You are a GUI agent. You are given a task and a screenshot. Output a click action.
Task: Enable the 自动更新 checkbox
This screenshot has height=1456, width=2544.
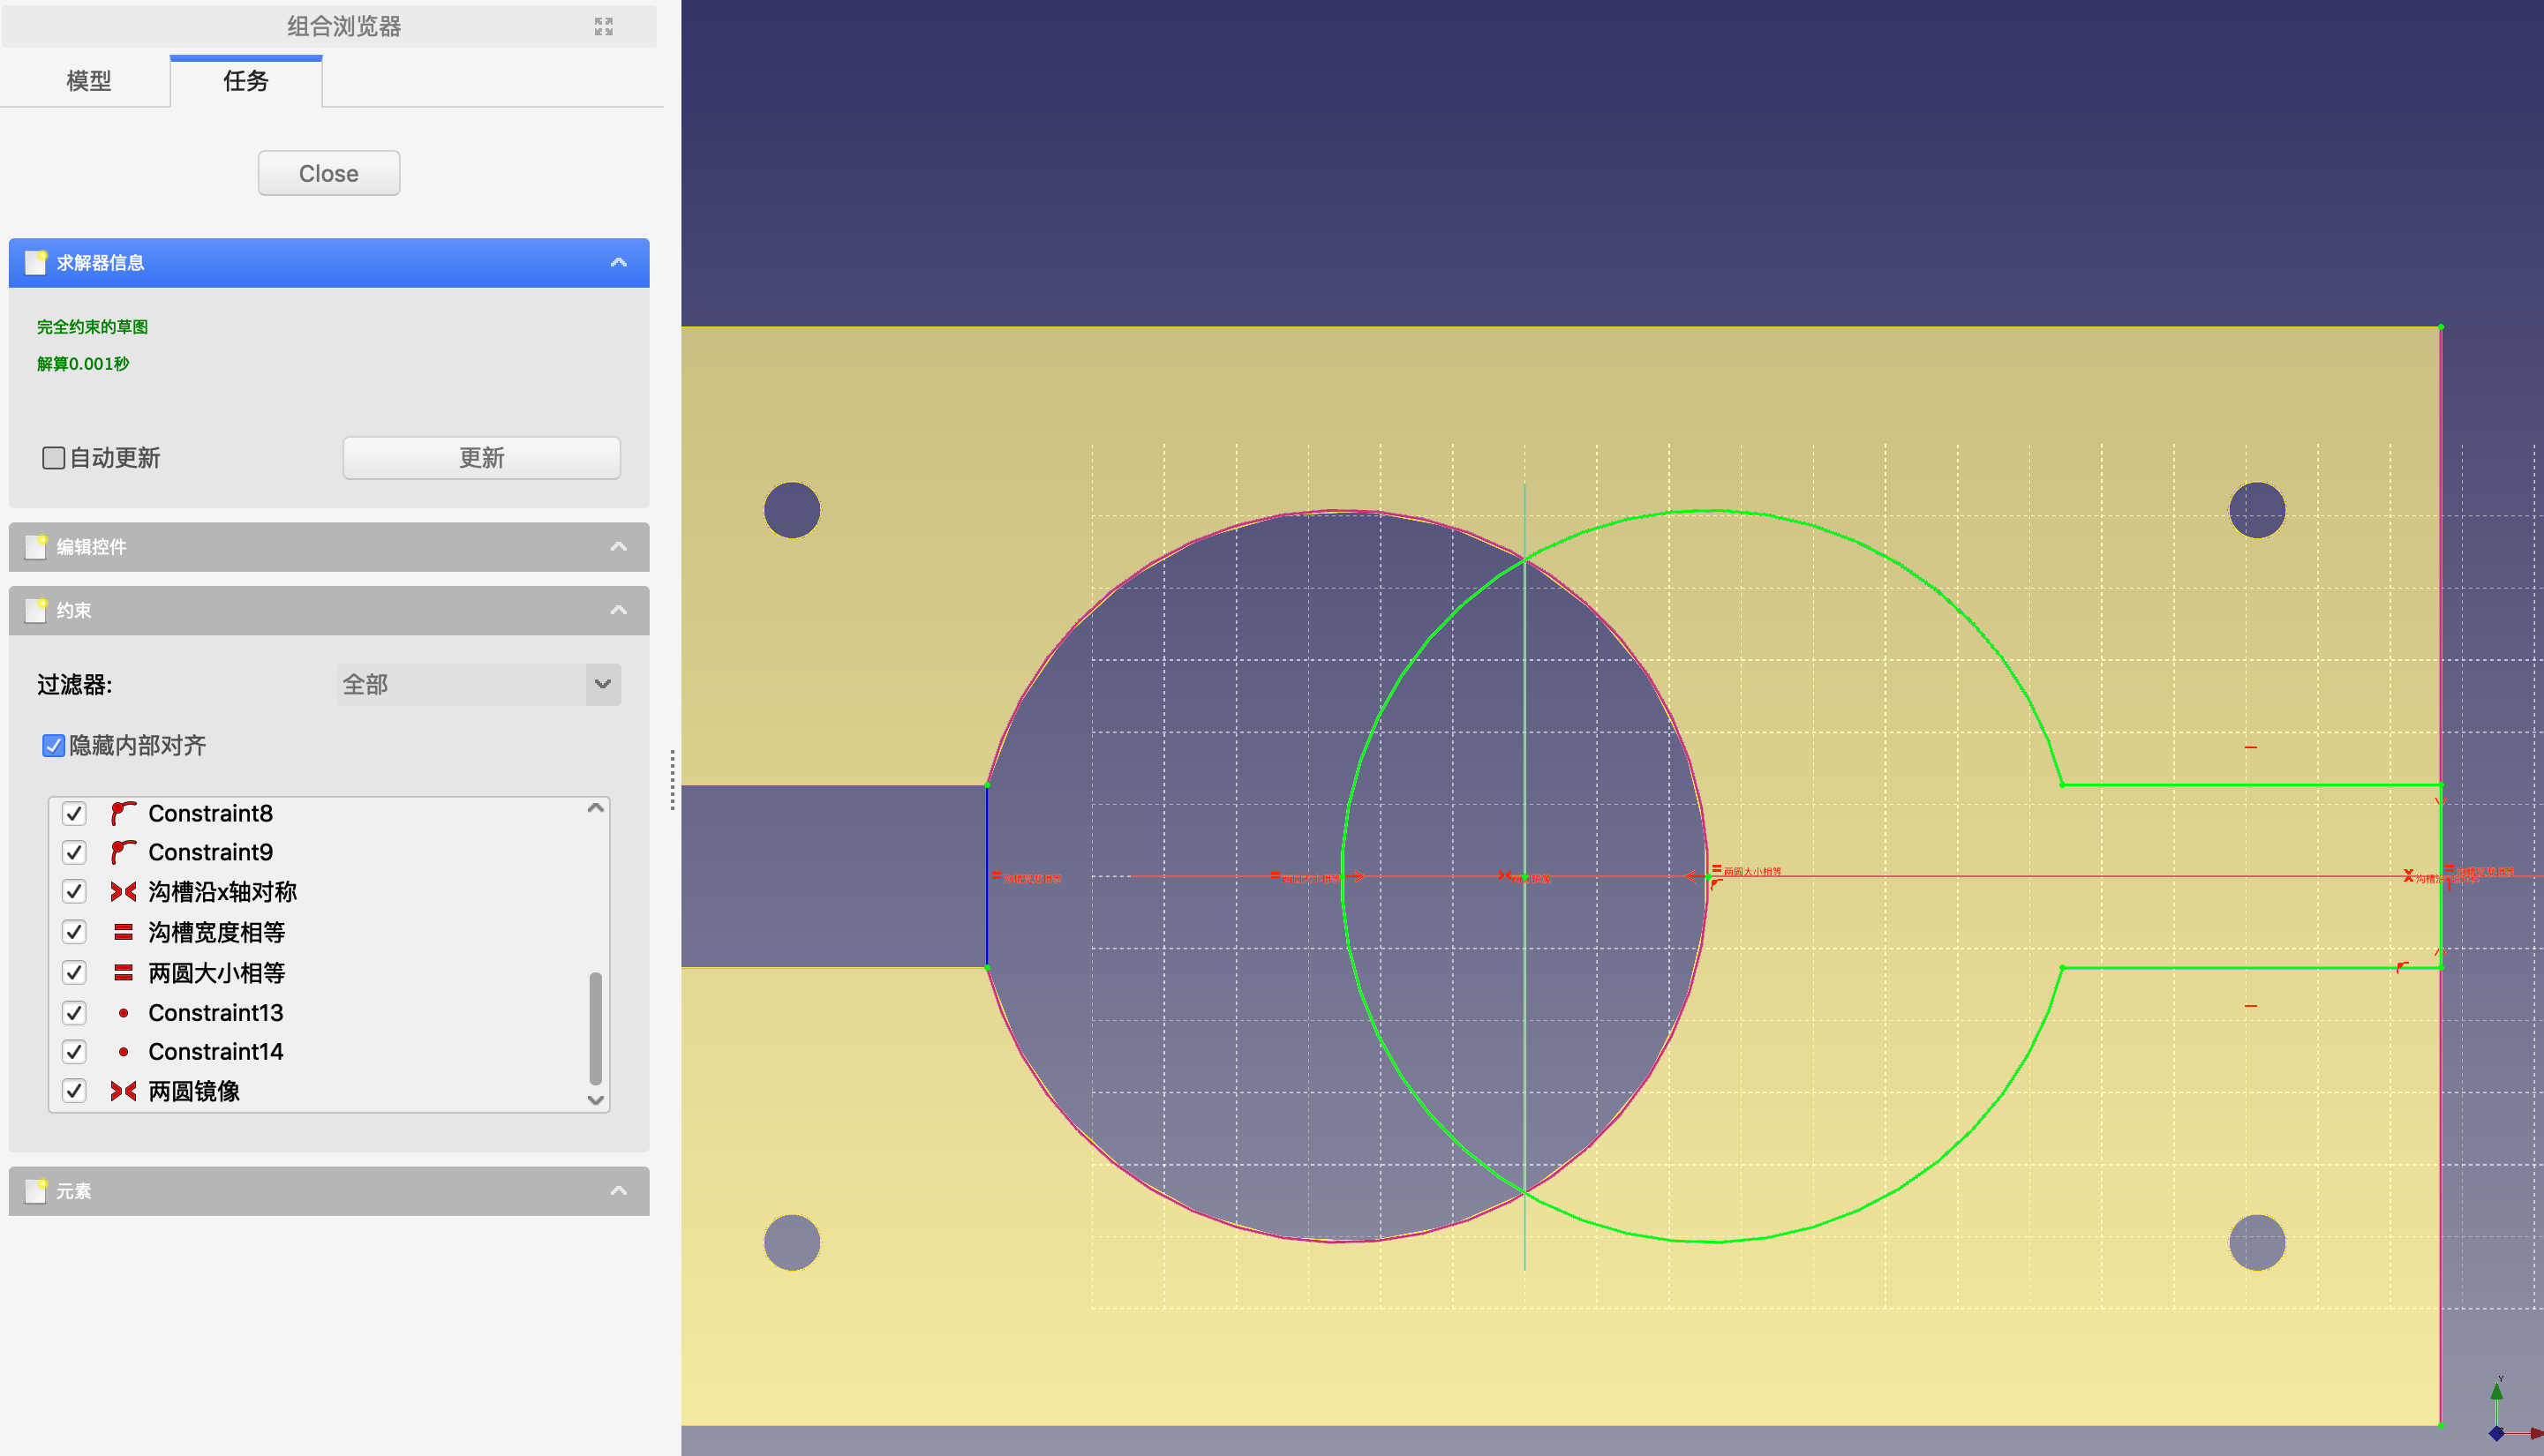54,458
